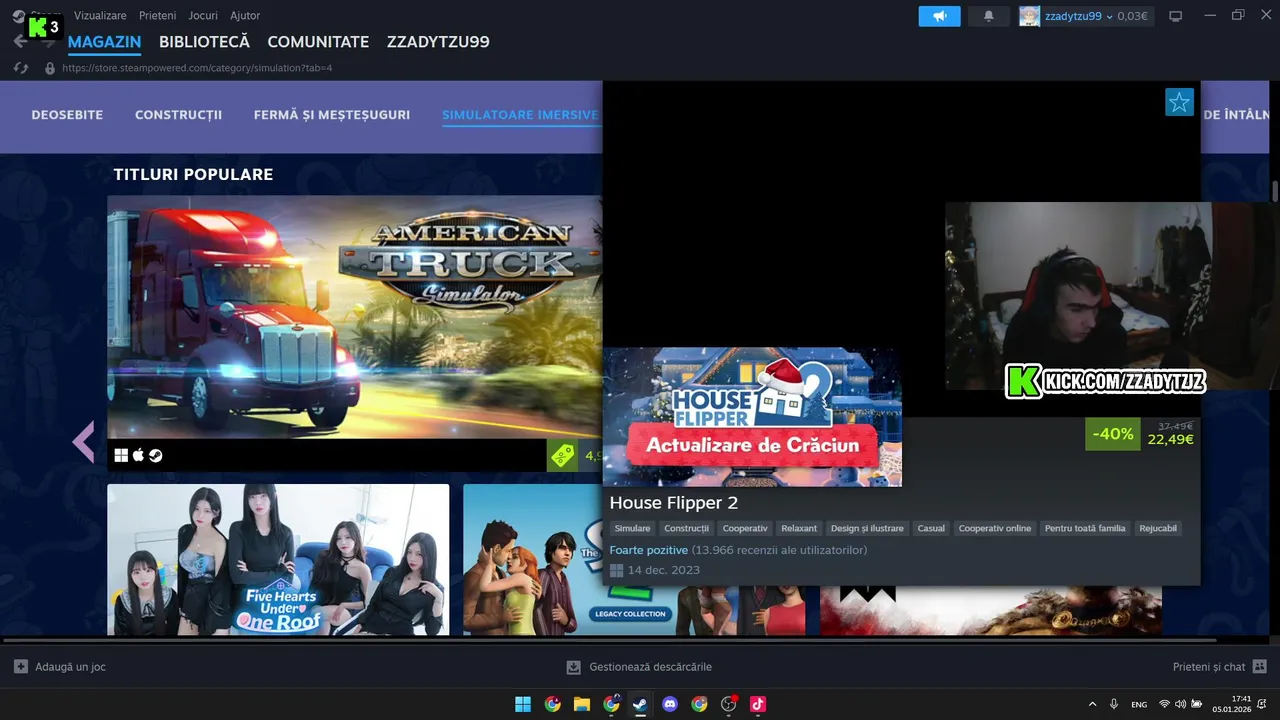1280x720 pixels.
Task: Click the Foarte pozitive reviews link
Action: pos(649,550)
